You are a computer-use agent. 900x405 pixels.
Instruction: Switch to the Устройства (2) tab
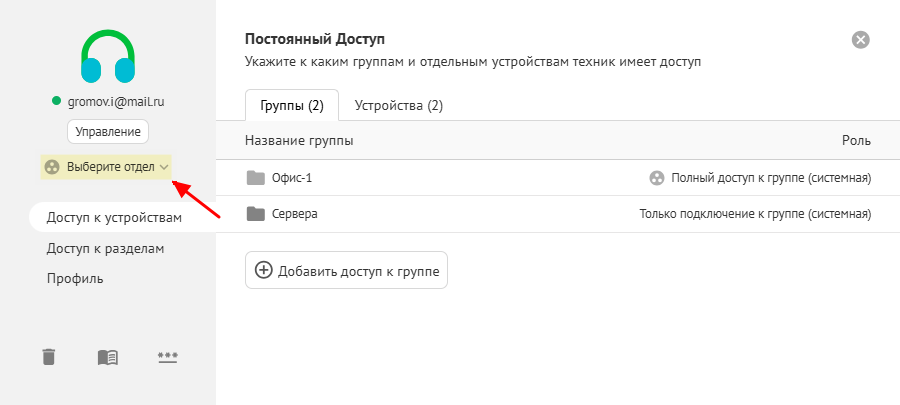[x=398, y=105]
